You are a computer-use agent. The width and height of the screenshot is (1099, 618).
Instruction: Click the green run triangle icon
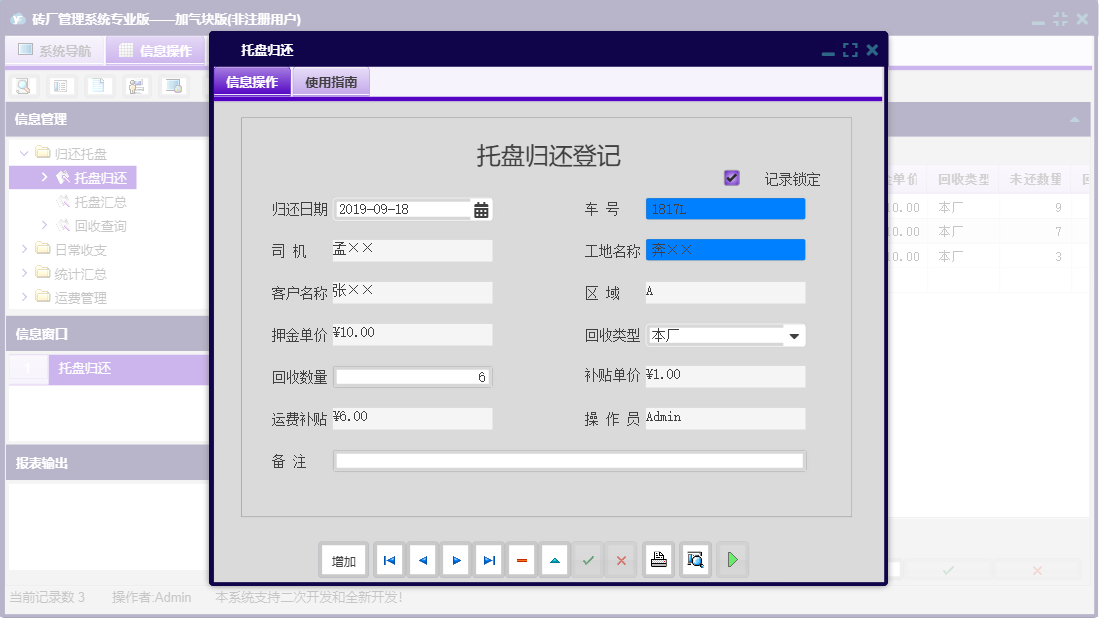(x=732, y=560)
